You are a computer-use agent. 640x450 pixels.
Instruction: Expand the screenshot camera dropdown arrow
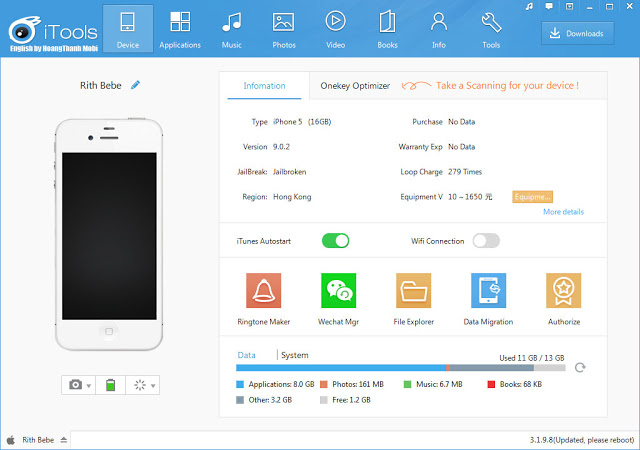click(x=89, y=385)
